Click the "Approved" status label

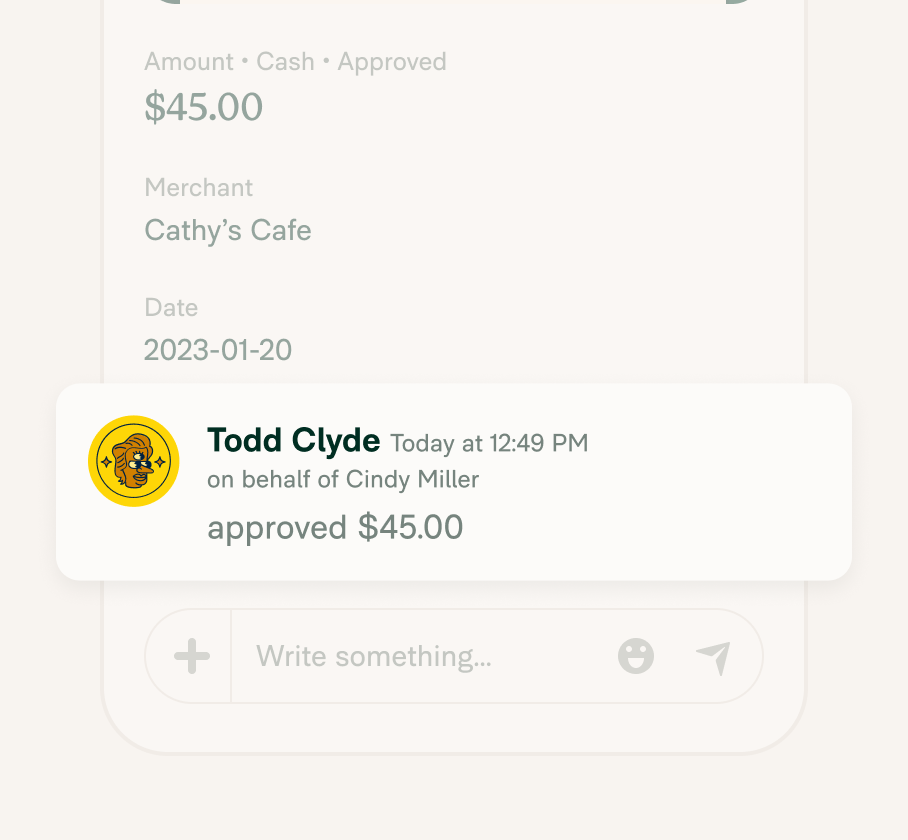[x=392, y=62]
